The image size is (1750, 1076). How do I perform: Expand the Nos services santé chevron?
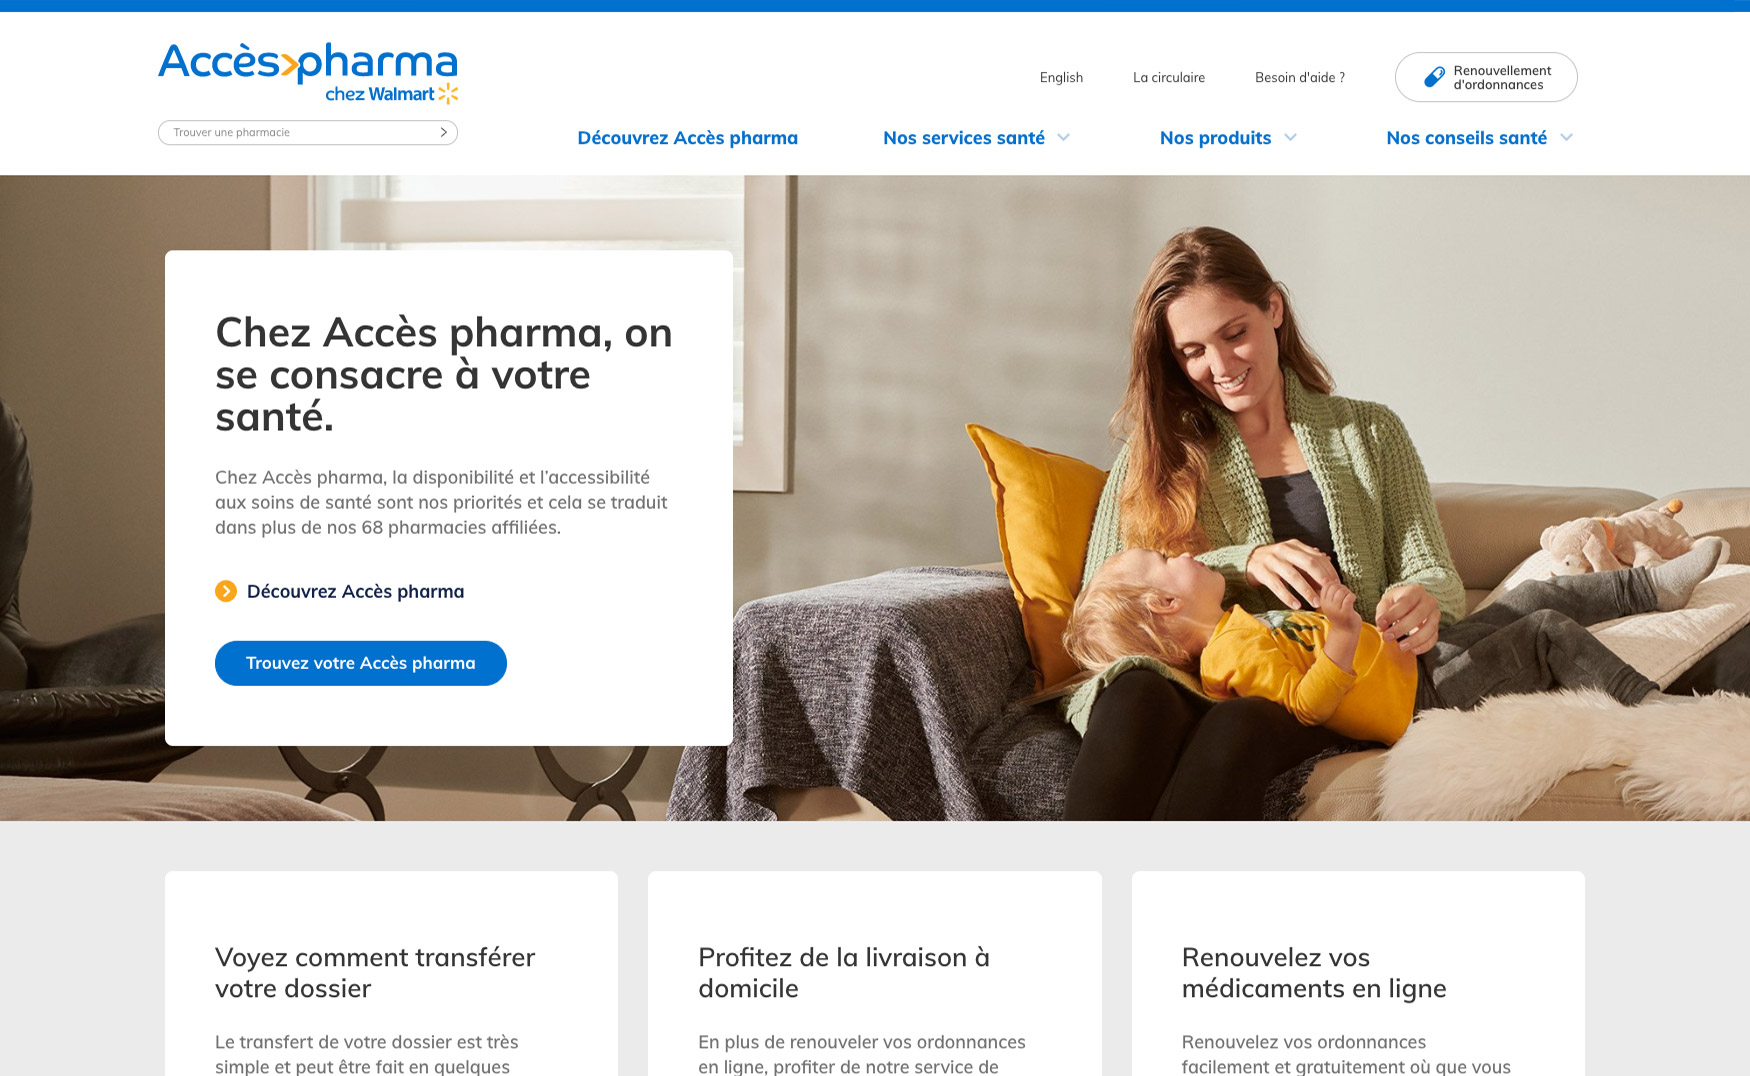point(1063,138)
